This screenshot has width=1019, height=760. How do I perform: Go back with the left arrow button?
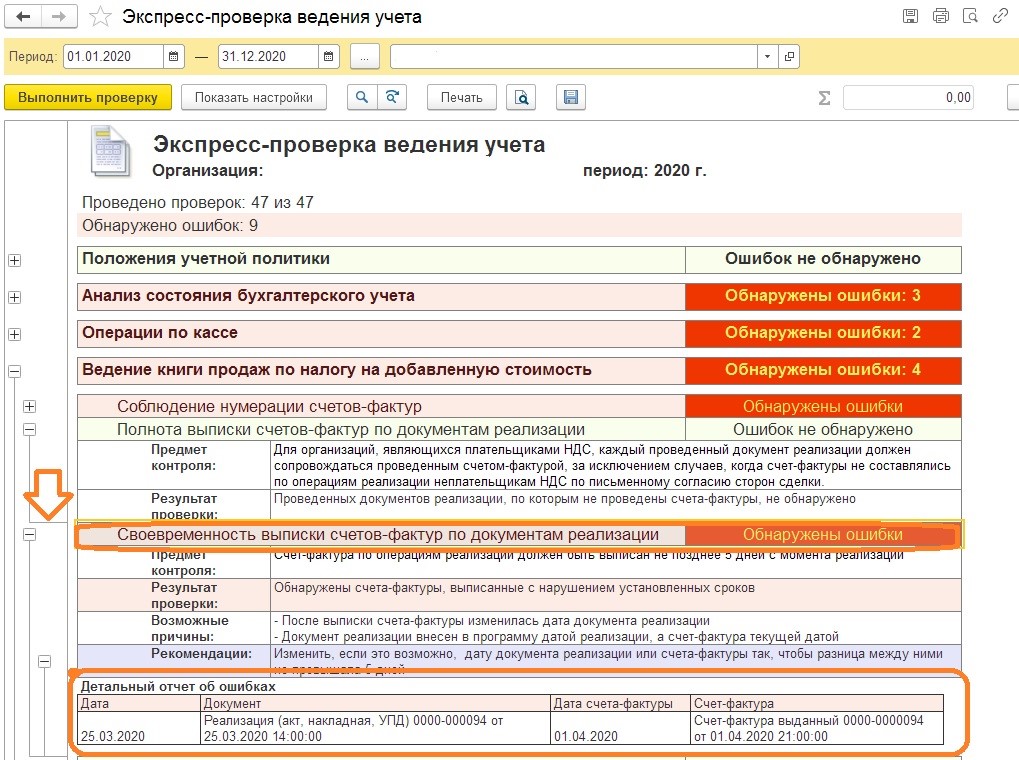coord(23,17)
